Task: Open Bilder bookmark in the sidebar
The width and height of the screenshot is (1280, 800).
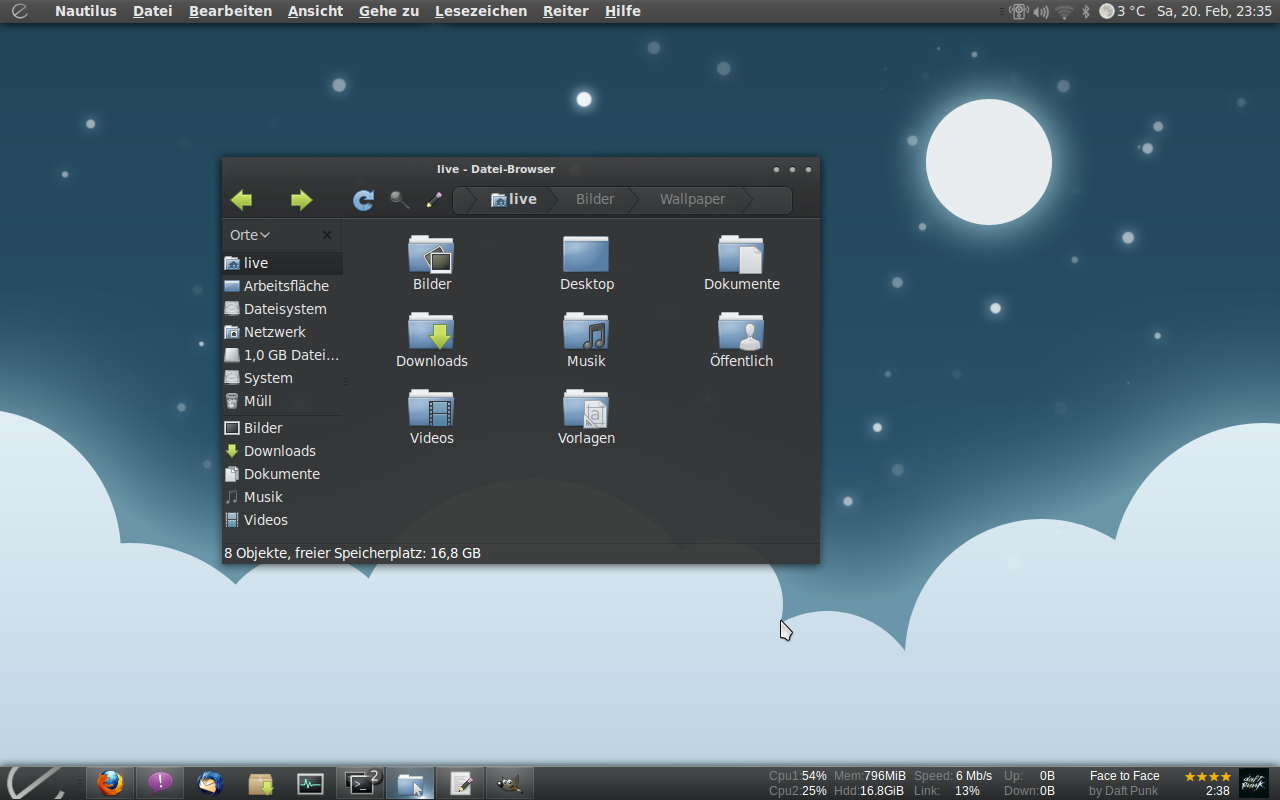Action: point(282,428)
